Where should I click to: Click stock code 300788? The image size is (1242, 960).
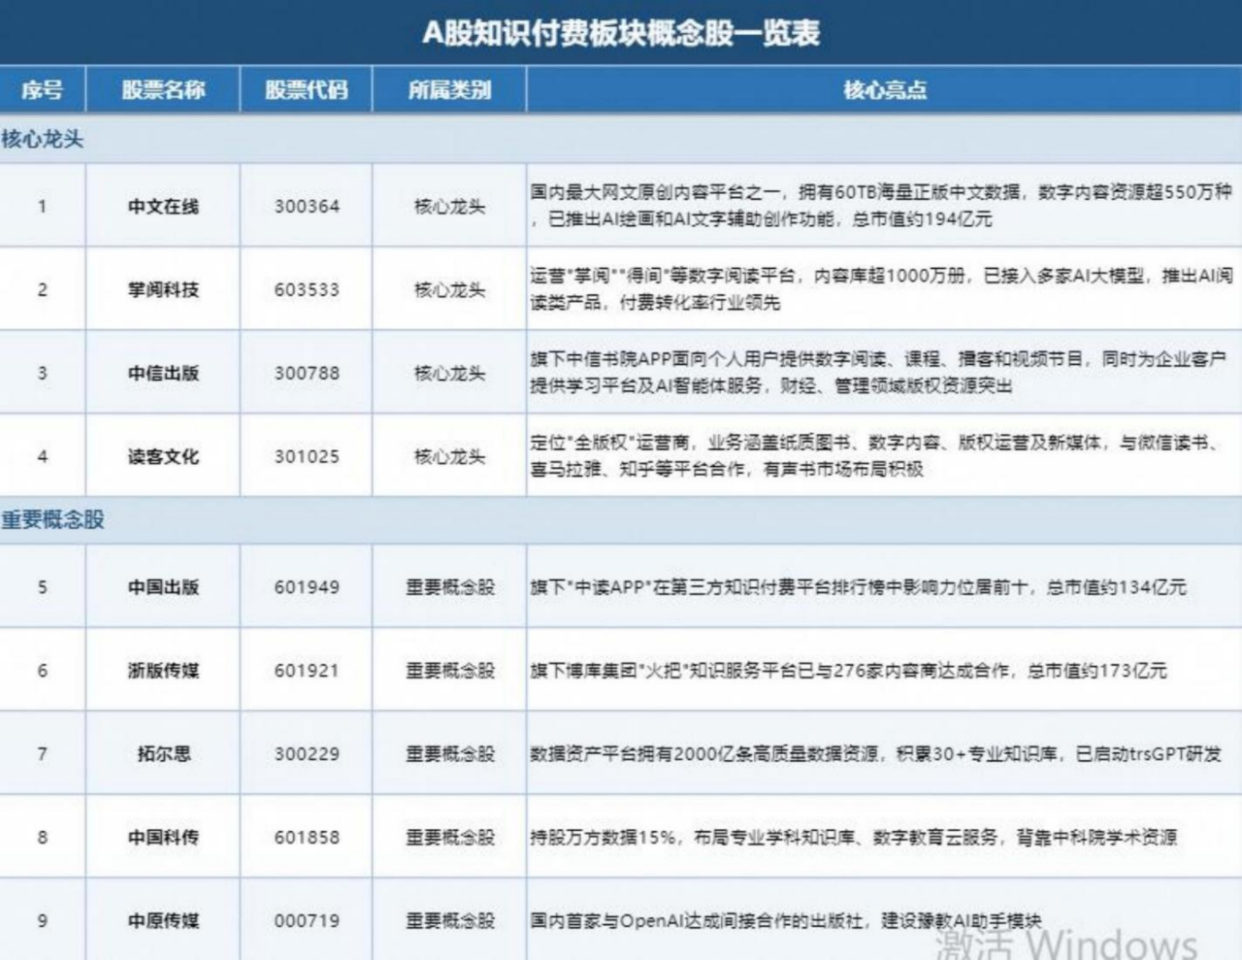(x=307, y=373)
